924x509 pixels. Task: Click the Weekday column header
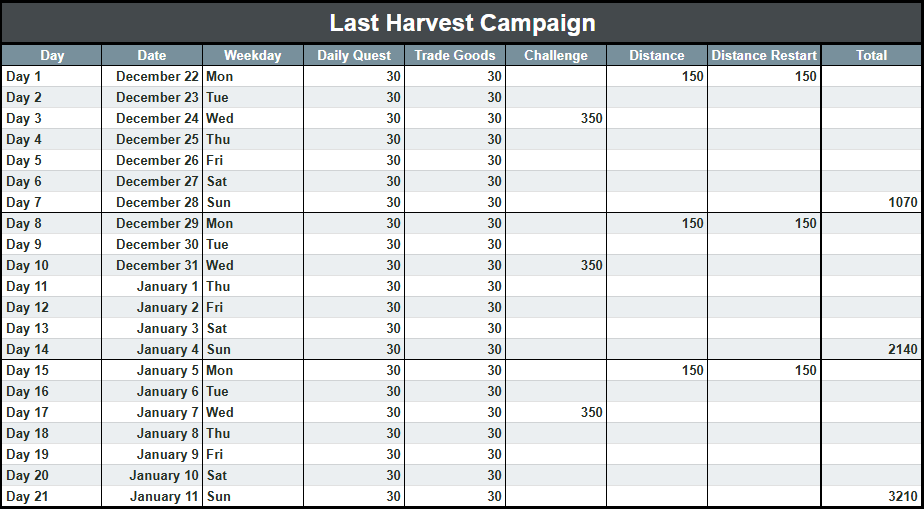[252, 55]
